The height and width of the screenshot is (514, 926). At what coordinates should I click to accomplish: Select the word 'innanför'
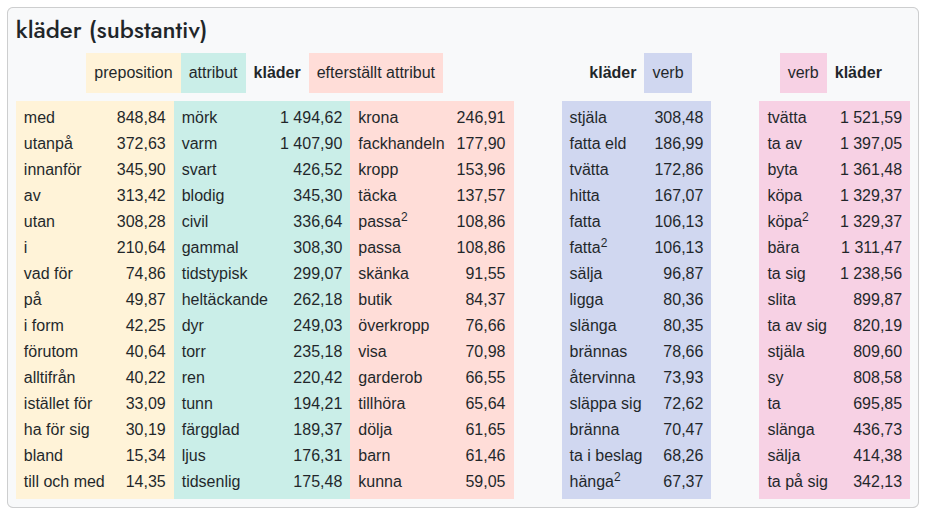click(53, 170)
